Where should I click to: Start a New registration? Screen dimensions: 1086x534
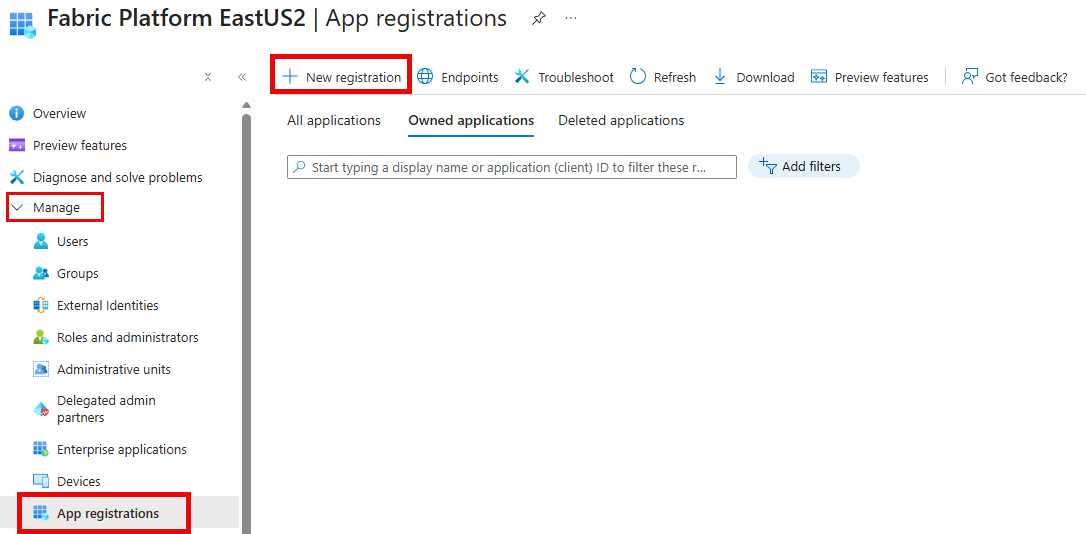click(341, 77)
